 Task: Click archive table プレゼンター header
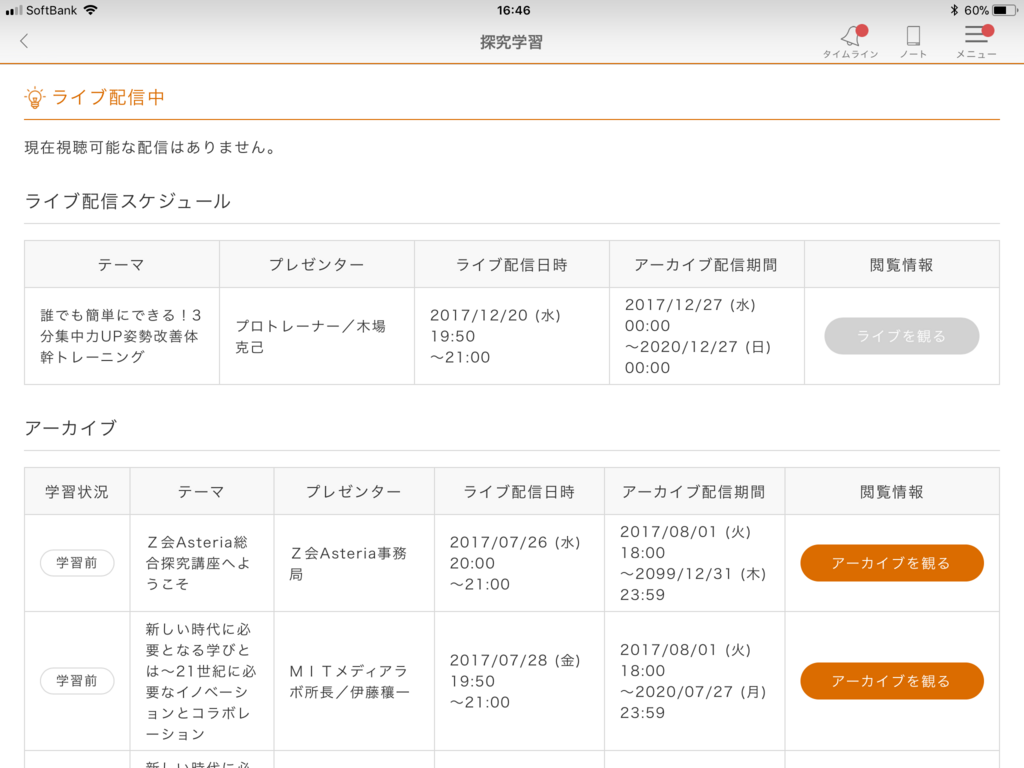354,492
